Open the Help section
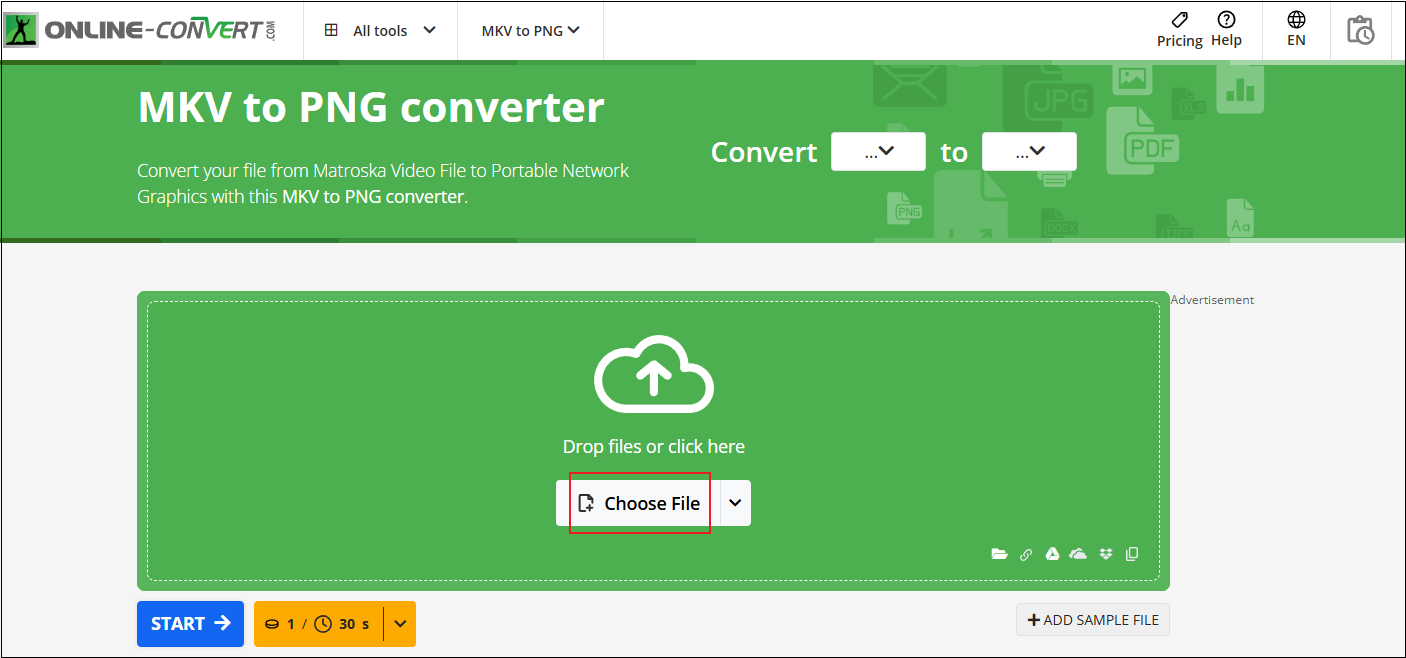The image size is (1406, 658). tap(1226, 30)
